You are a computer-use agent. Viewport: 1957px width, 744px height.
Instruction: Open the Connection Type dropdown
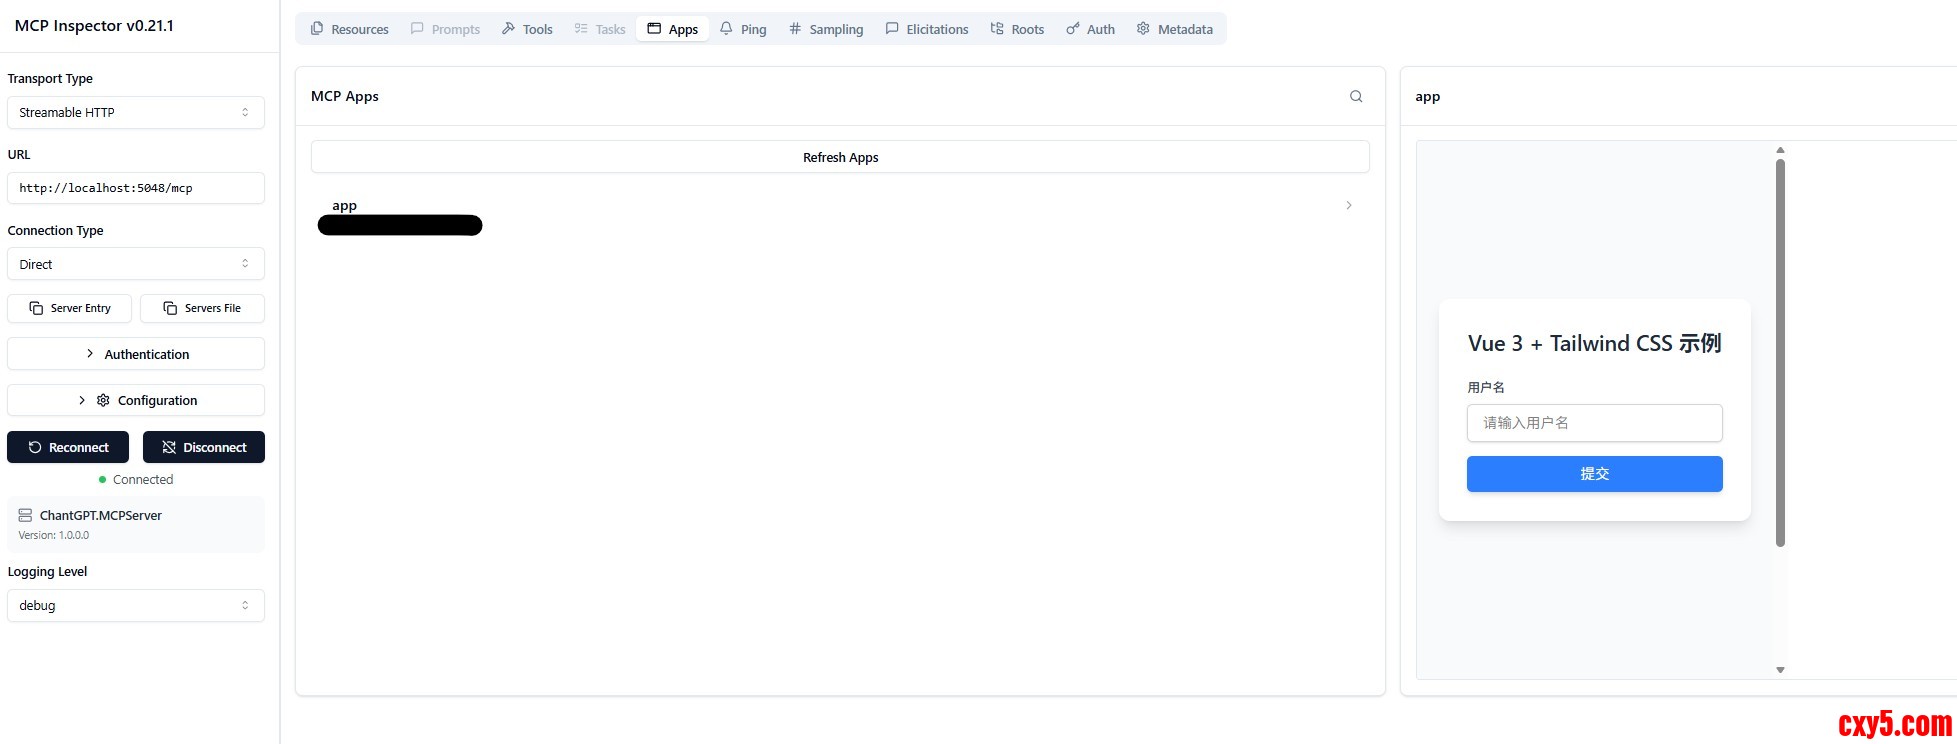(136, 264)
